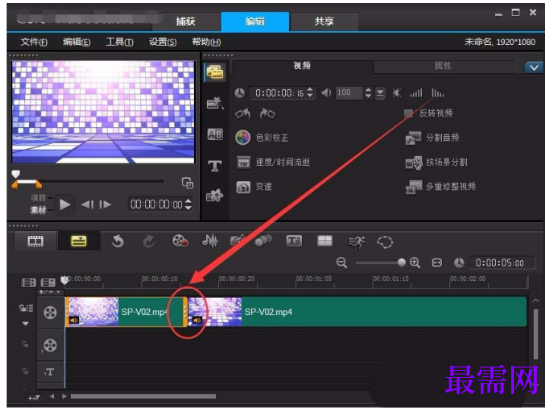This screenshot has height=411, width=557.
Task: Switch to the 捕获 step tab
Action: click(x=186, y=22)
